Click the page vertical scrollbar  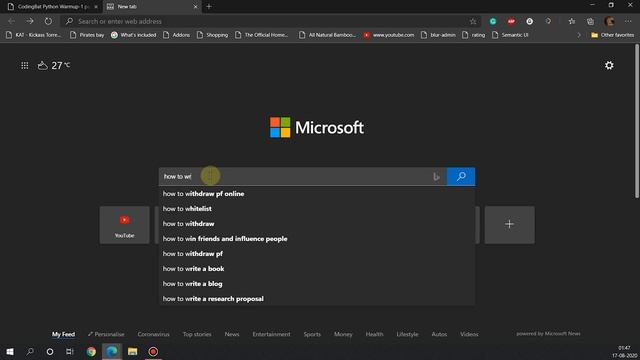(637, 122)
